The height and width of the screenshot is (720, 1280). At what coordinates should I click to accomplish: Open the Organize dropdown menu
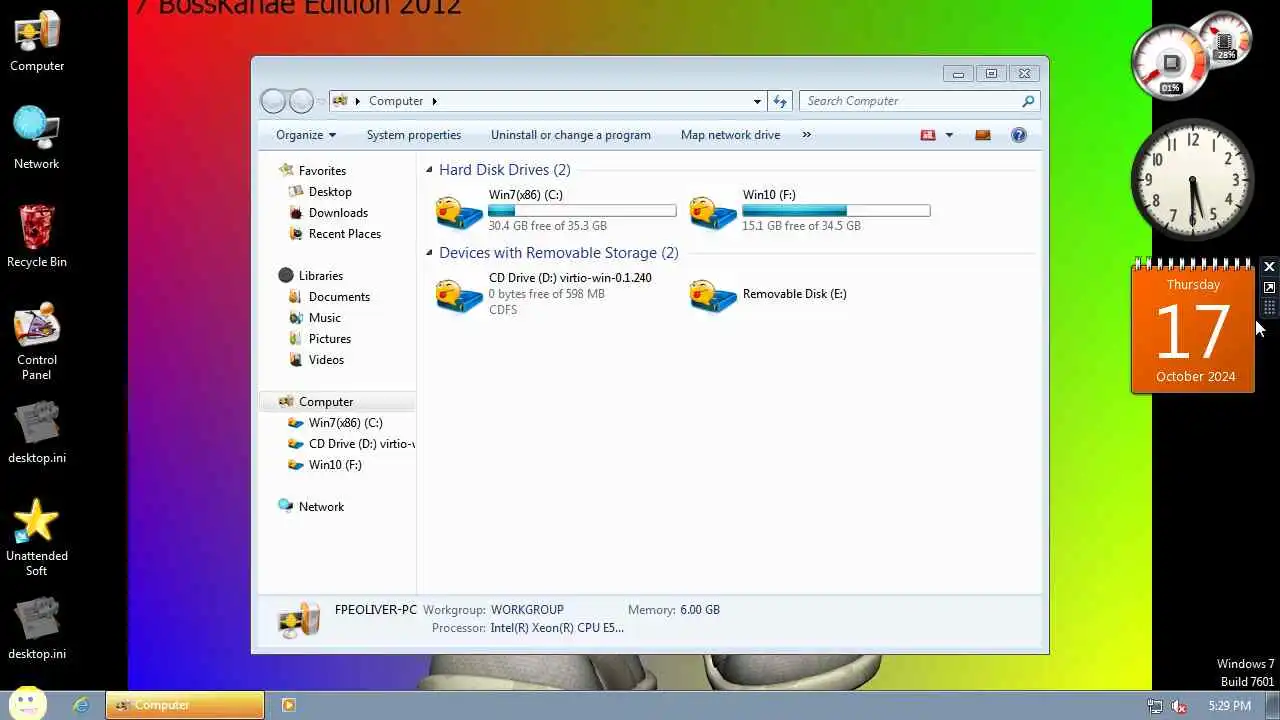click(306, 135)
